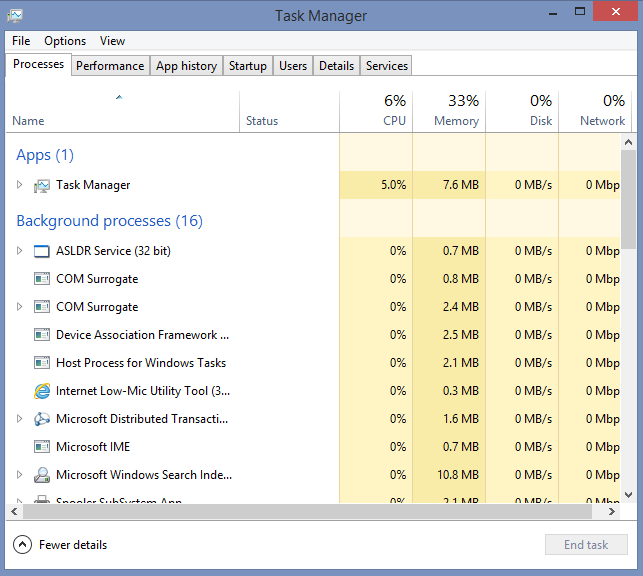The height and width of the screenshot is (576, 643).
Task: Click the 7.6 MB memory cell
Action: [x=449, y=185]
